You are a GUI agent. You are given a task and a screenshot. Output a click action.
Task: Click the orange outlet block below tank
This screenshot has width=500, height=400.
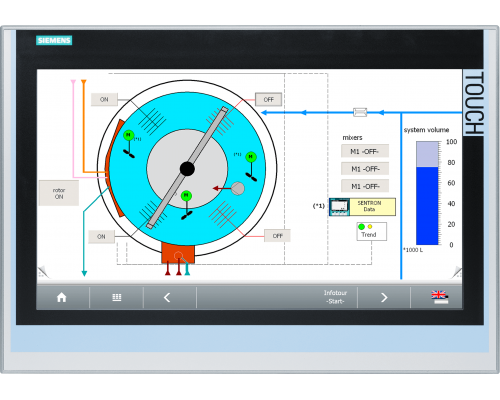pos(178,253)
